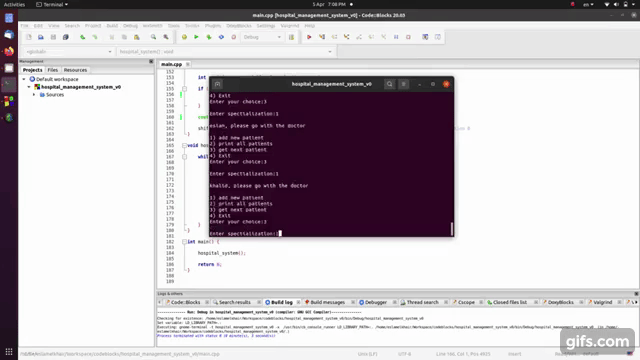Open the Settings menu

[266, 25]
